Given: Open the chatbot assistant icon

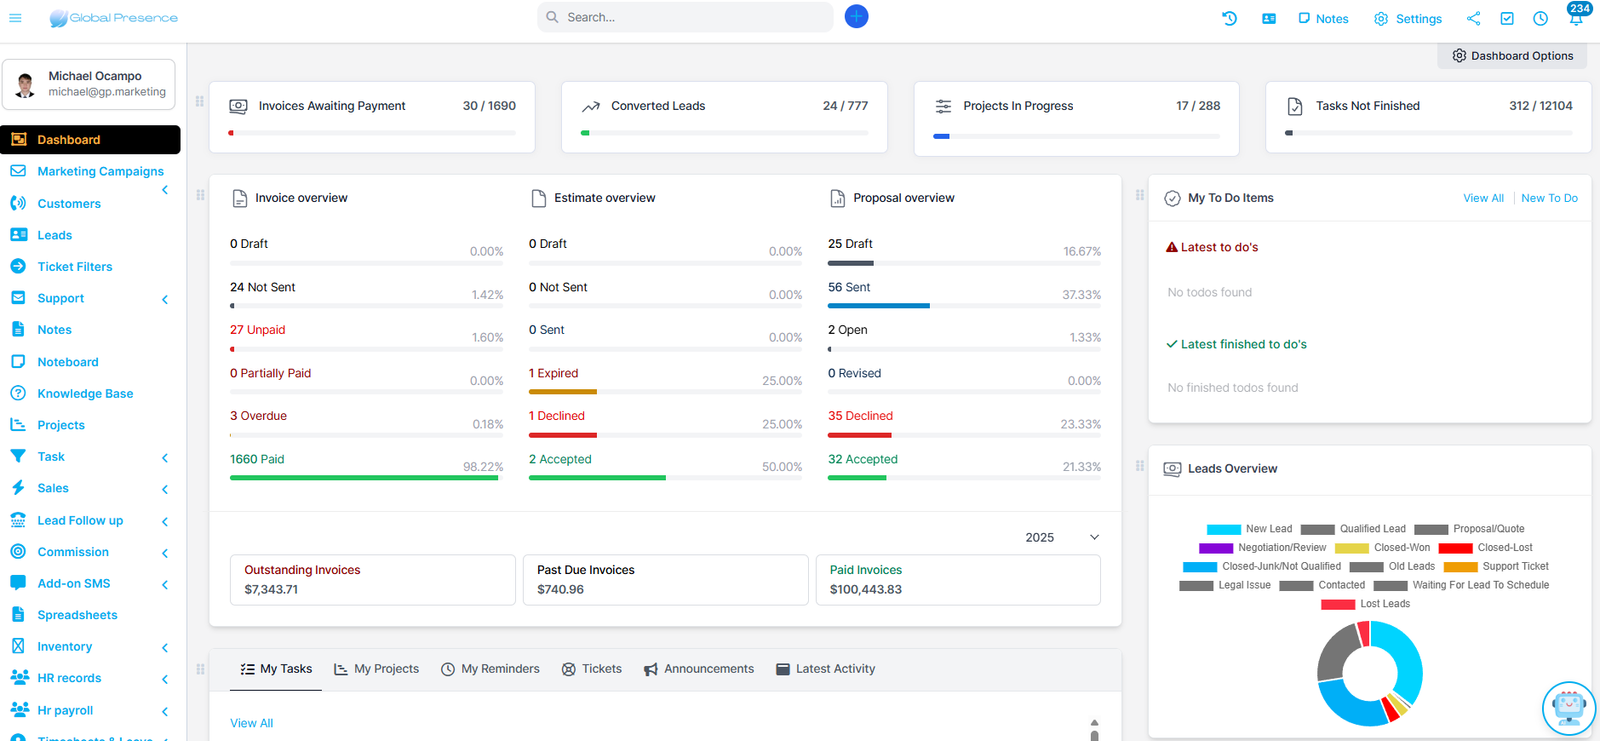Looking at the screenshot, I should [1568, 708].
